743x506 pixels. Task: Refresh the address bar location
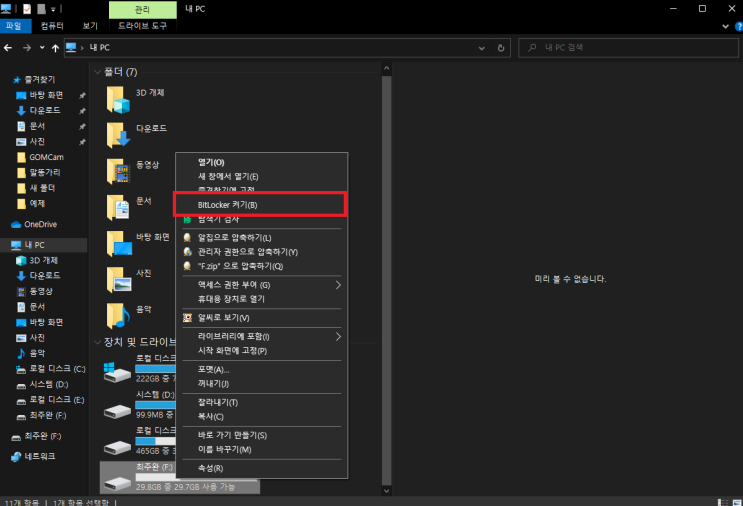click(x=501, y=48)
